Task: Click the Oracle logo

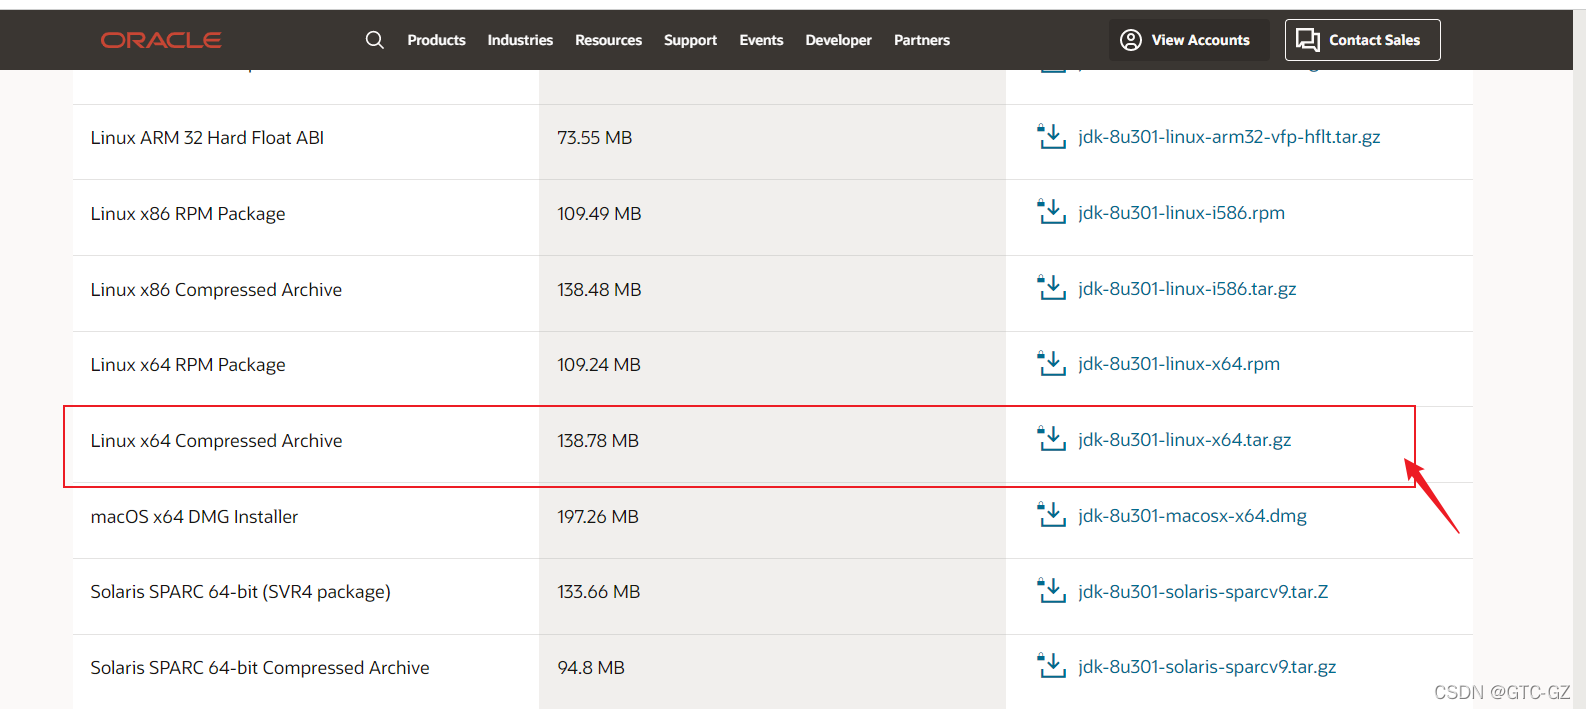Action: tap(161, 40)
